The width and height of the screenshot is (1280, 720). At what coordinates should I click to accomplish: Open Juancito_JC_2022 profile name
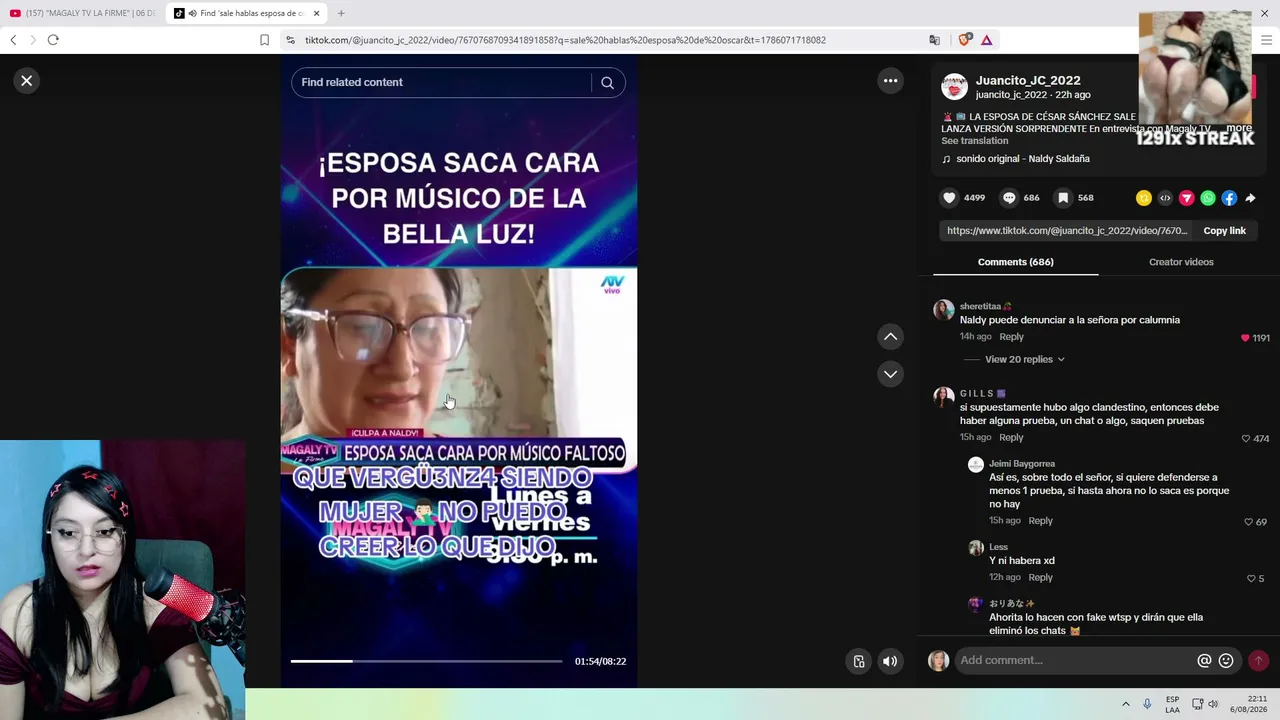tap(1028, 81)
